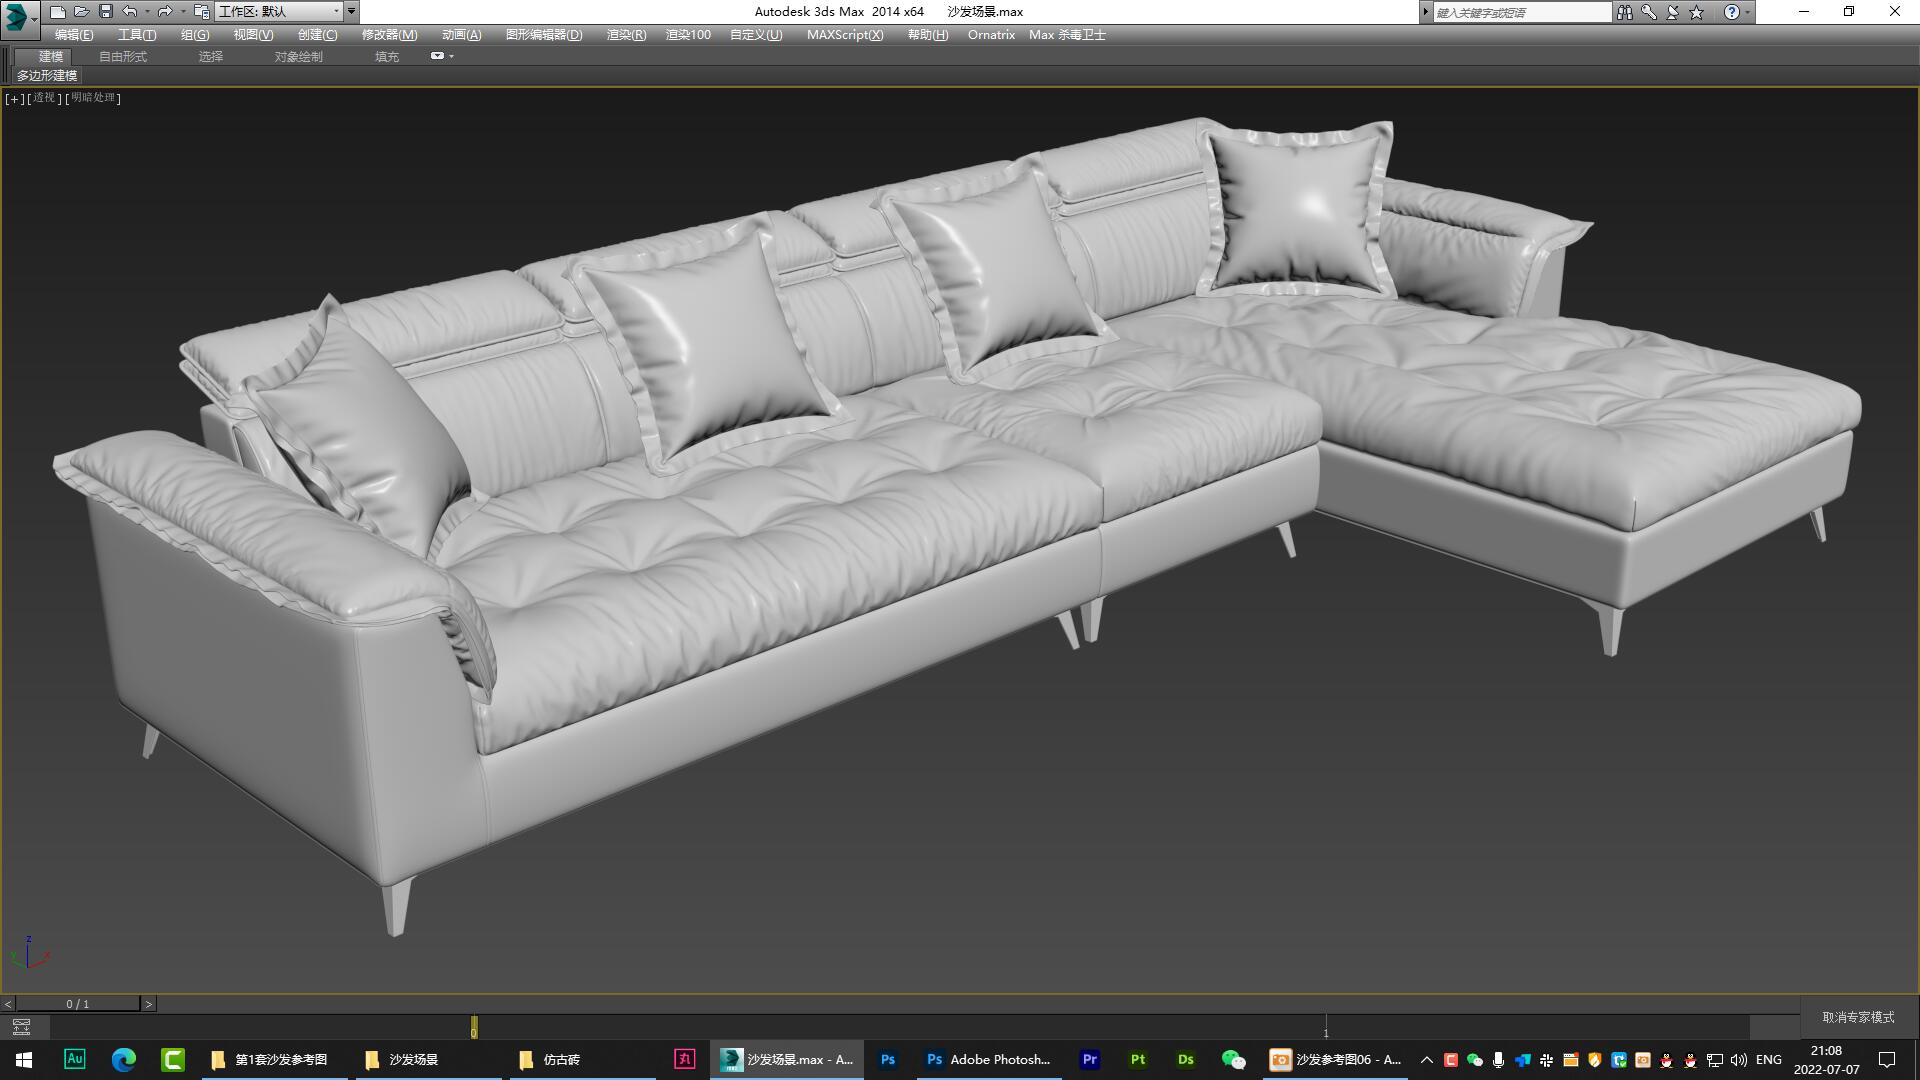Open a file using the Open folder icon
Viewport: 1920px width, 1080px height.
coord(81,11)
